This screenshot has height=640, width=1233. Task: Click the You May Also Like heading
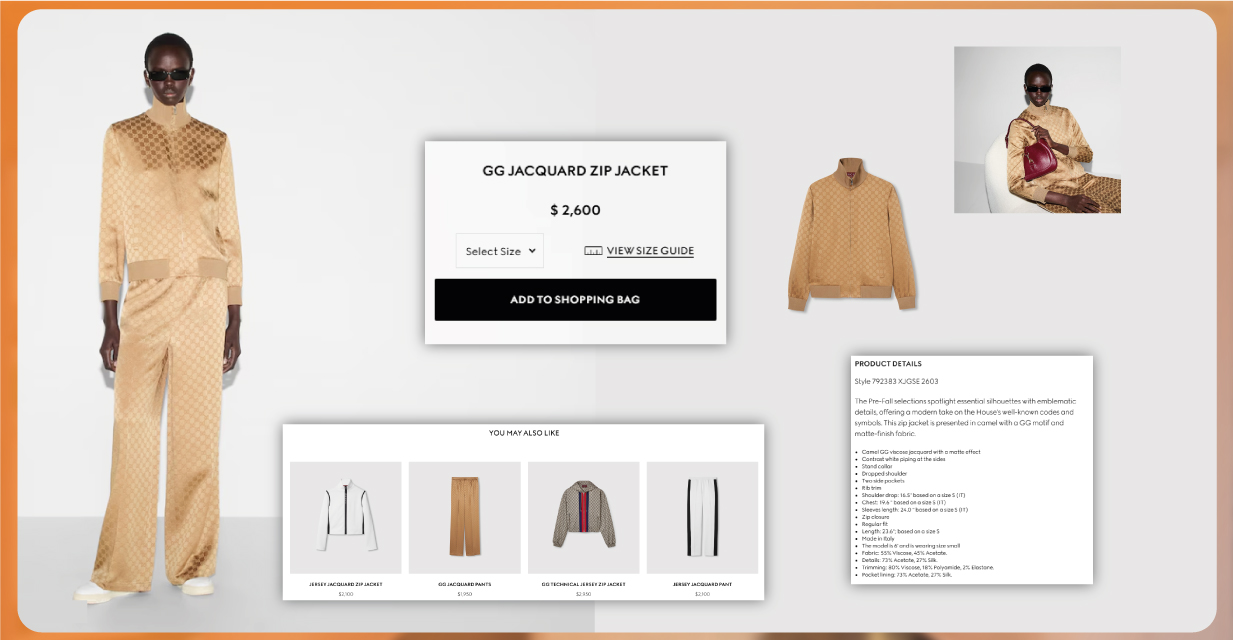(524, 434)
